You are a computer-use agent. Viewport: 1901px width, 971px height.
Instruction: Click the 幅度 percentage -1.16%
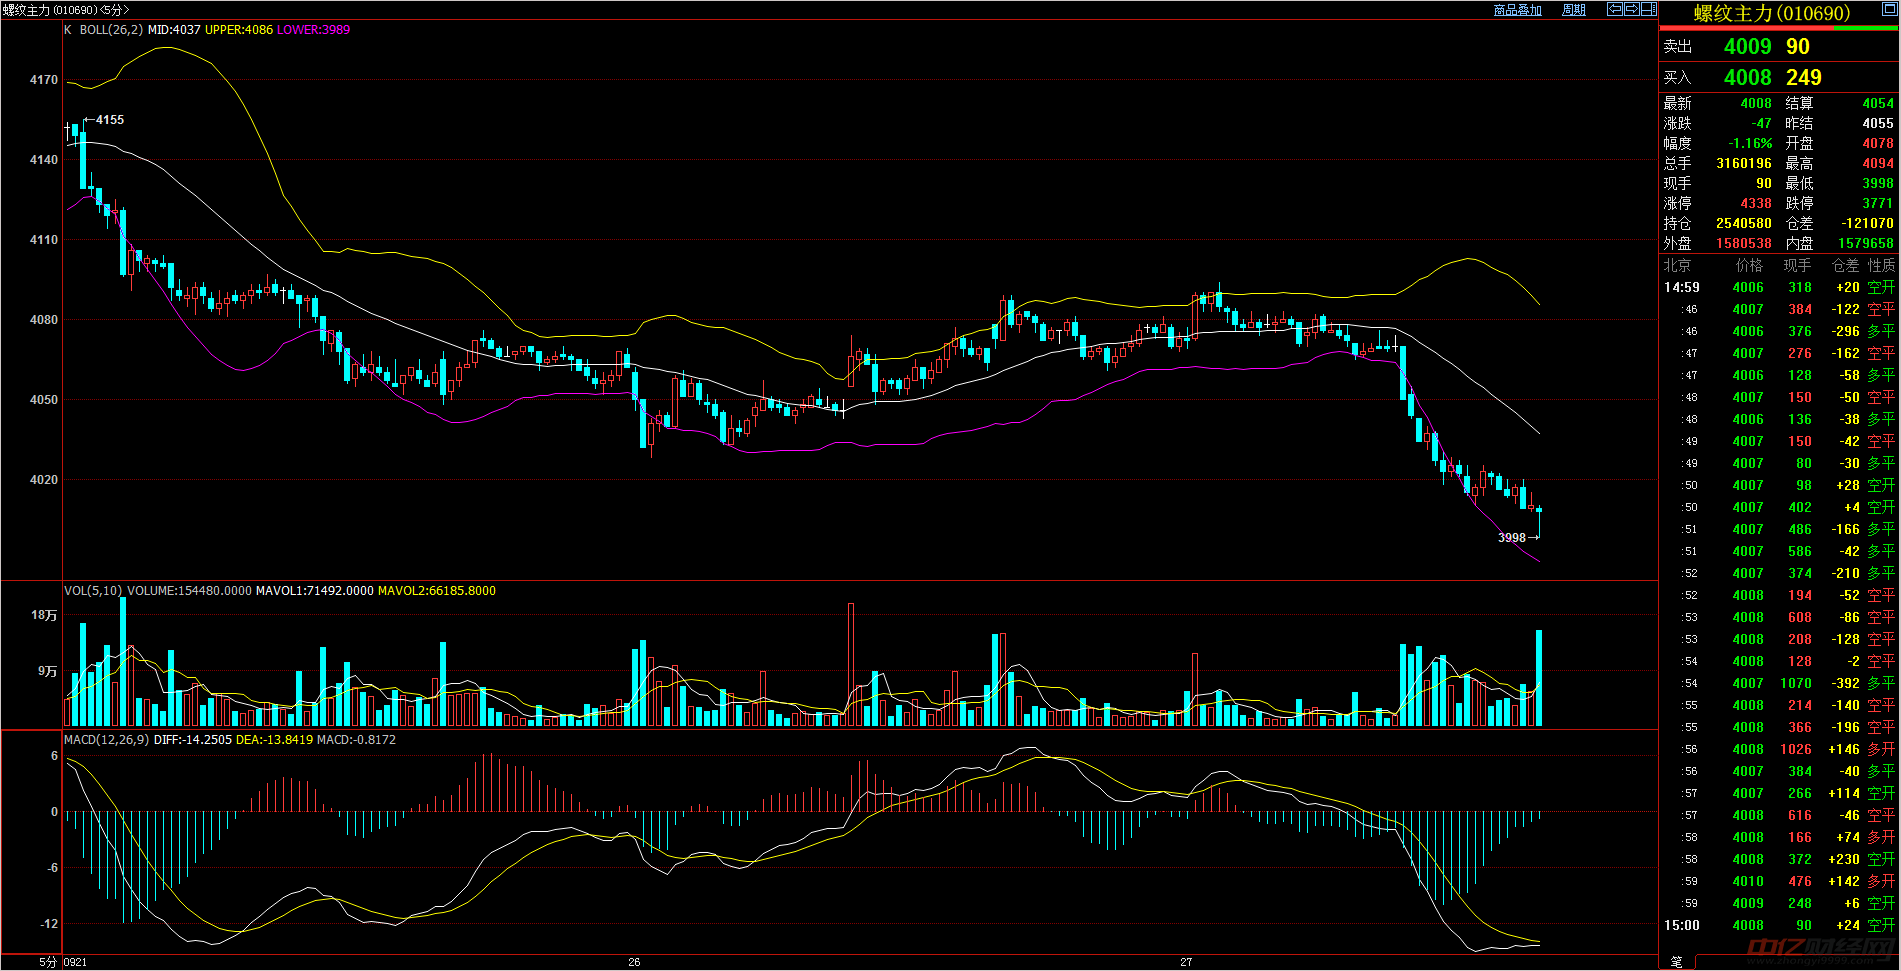(1751, 144)
